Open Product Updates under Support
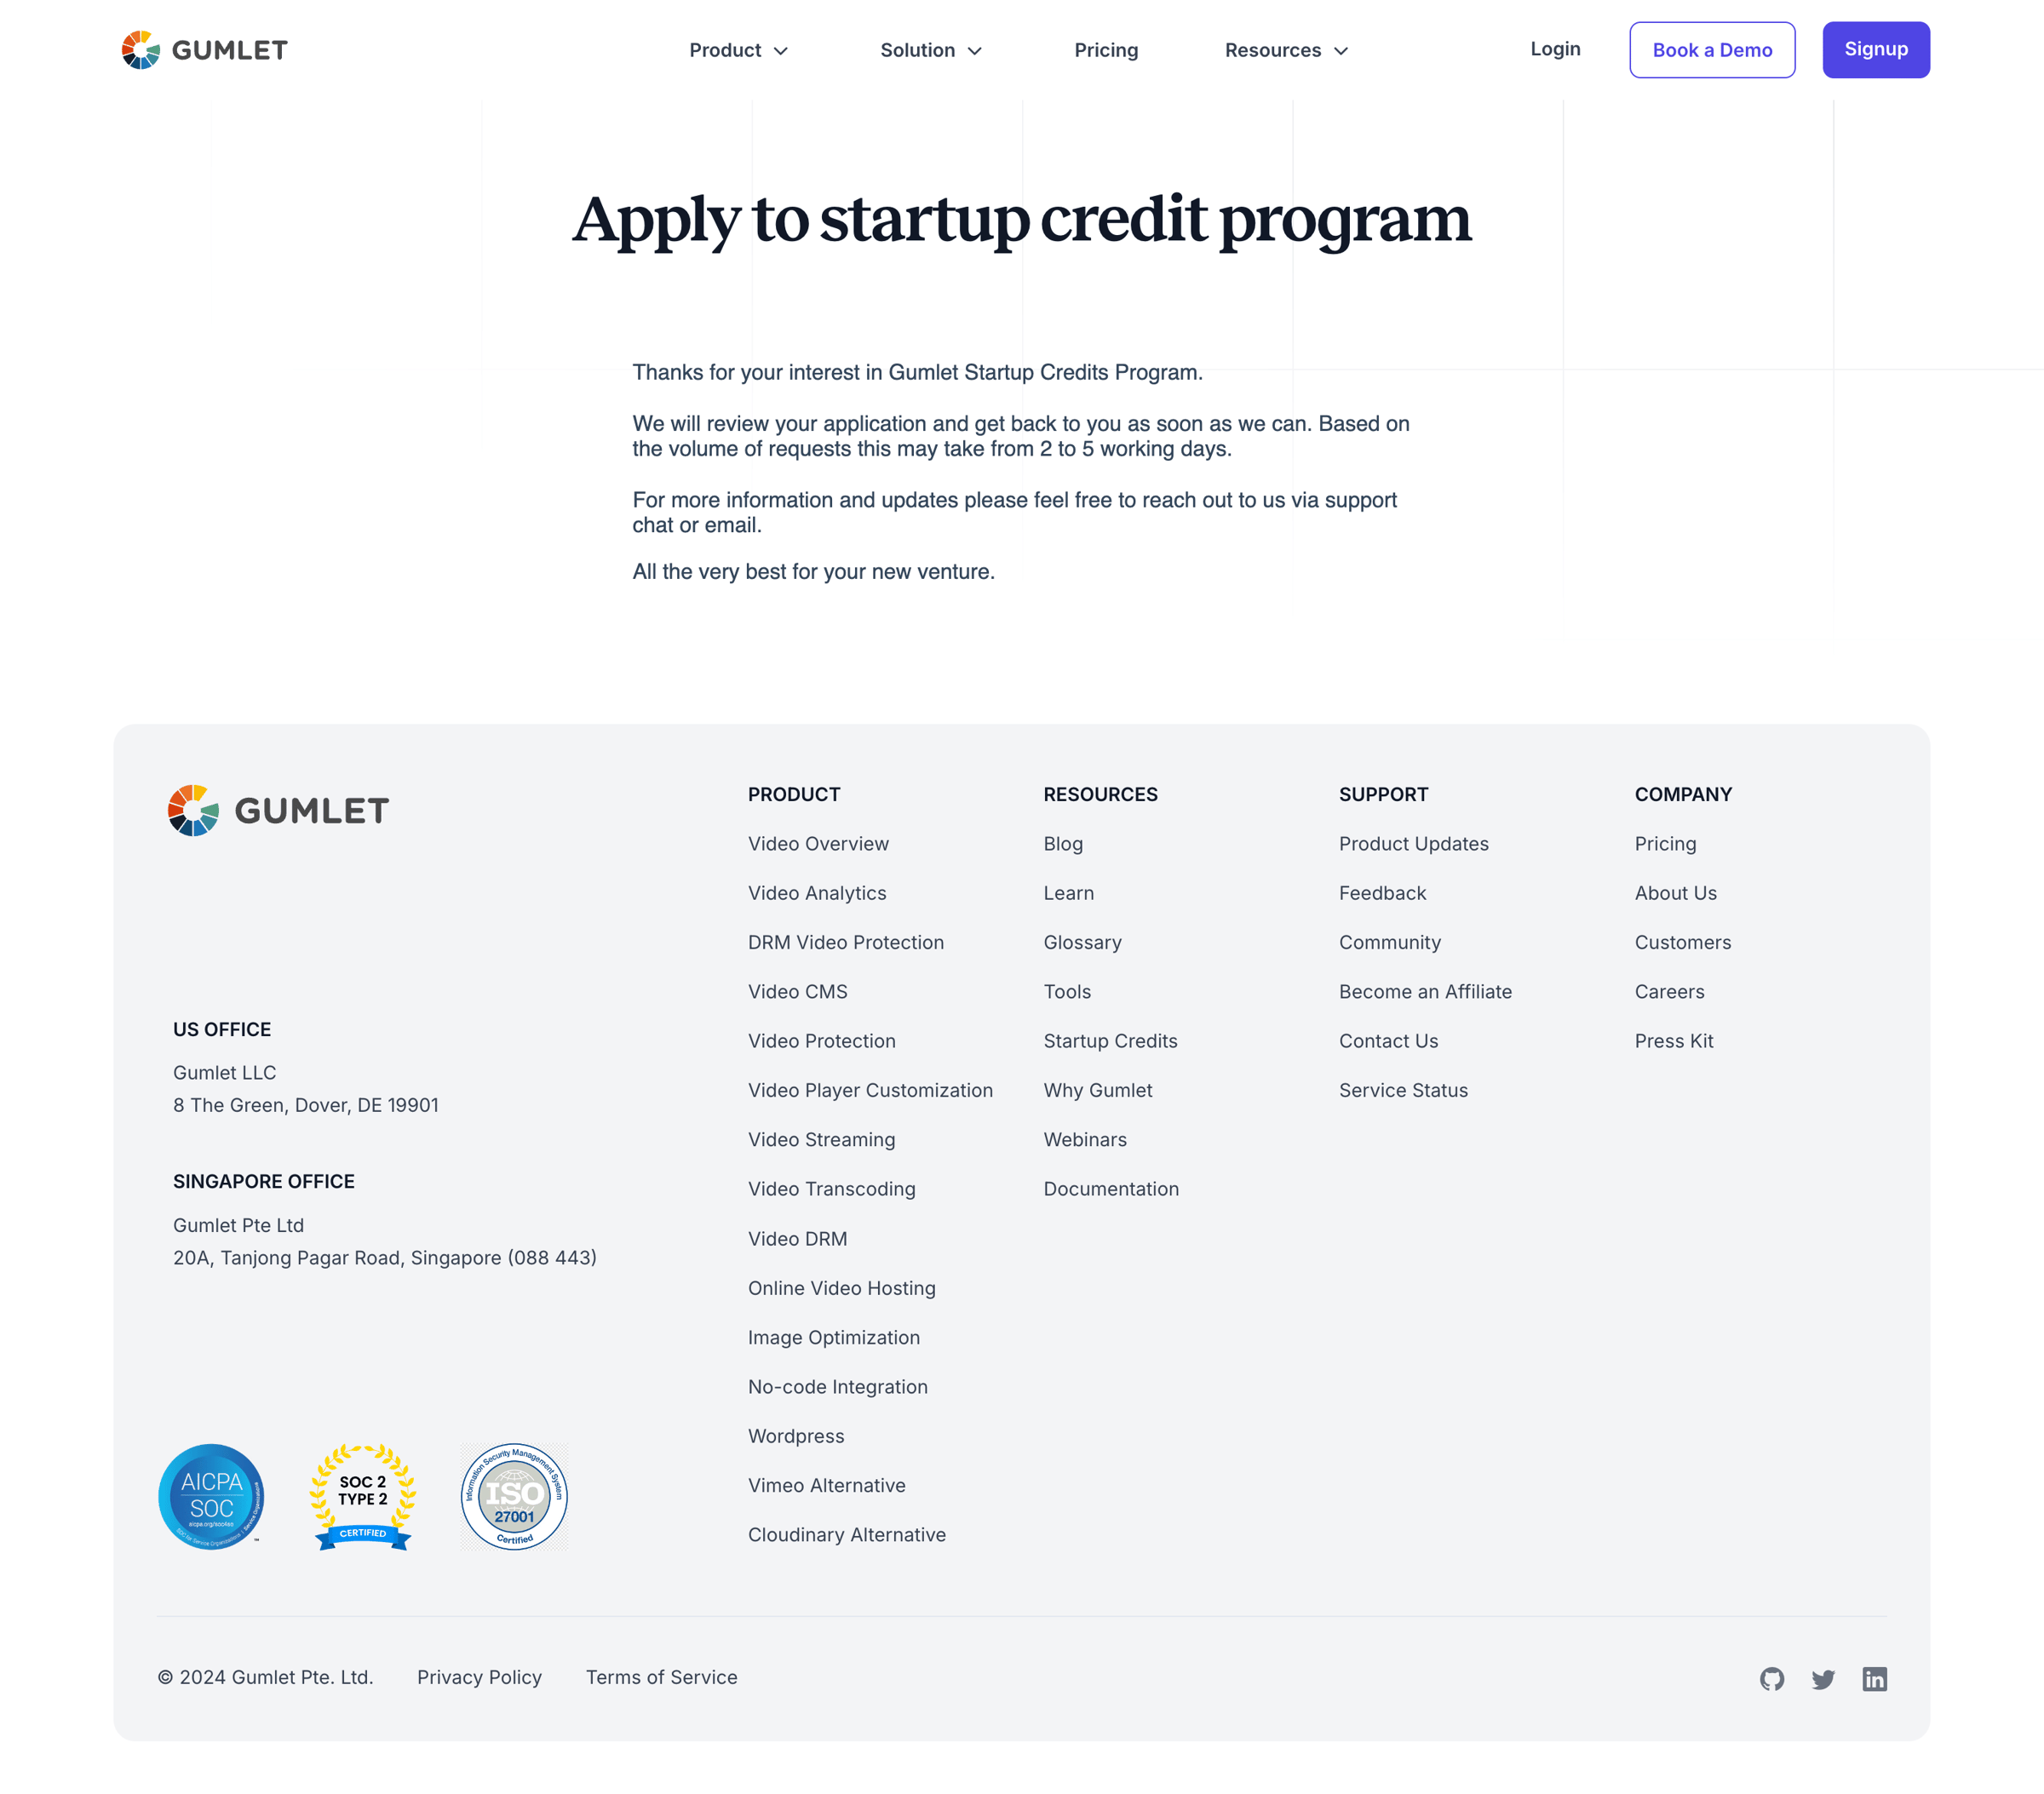2044x1794 pixels. coord(1413,843)
